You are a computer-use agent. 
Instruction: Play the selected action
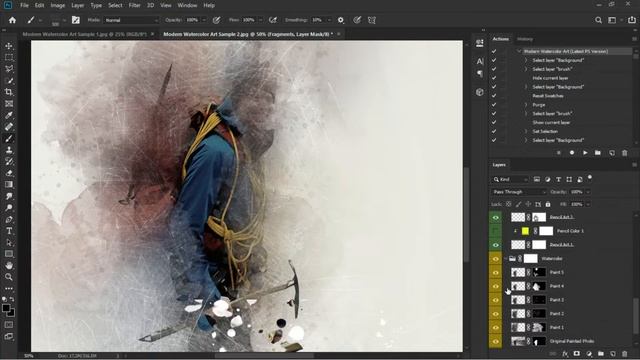[x=585, y=153]
